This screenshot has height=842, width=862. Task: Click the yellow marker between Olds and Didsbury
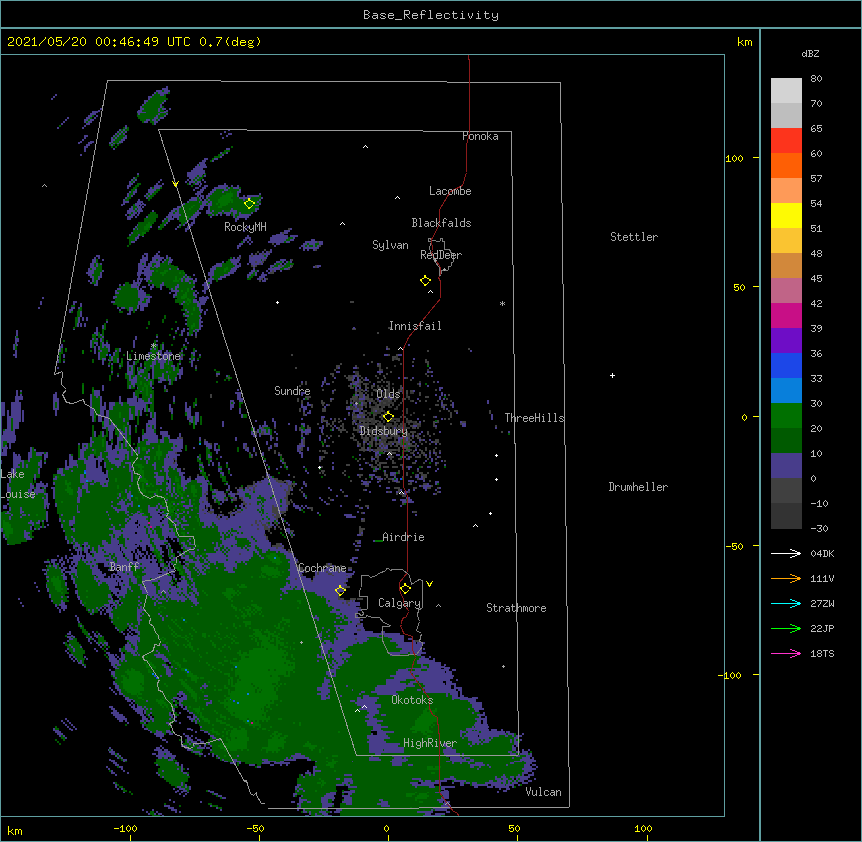coord(388,416)
